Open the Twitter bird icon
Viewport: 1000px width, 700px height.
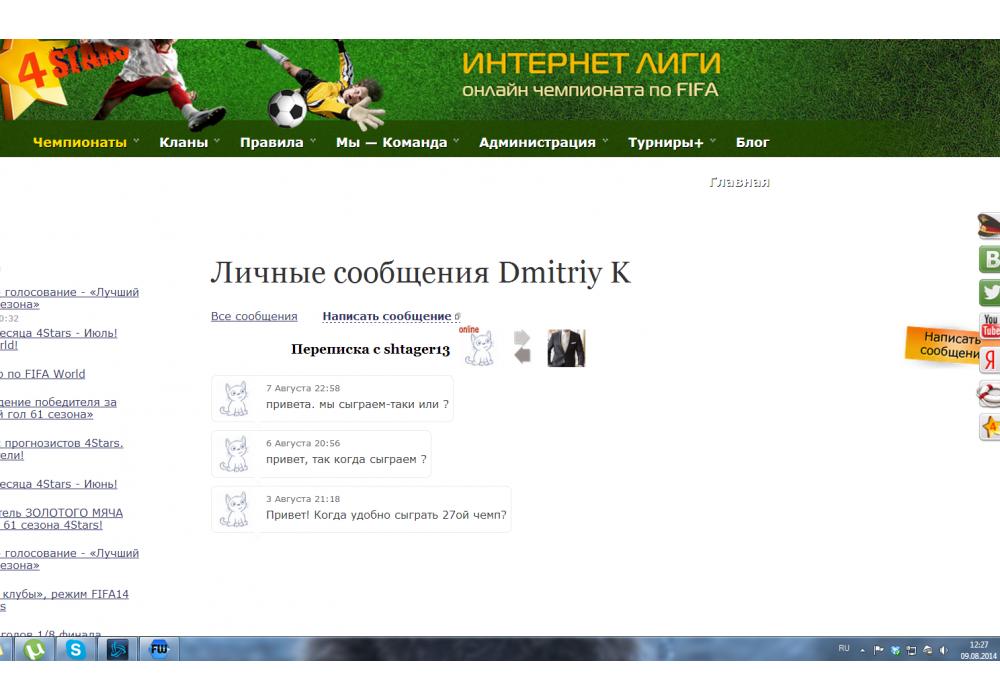click(x=989, y=293)
